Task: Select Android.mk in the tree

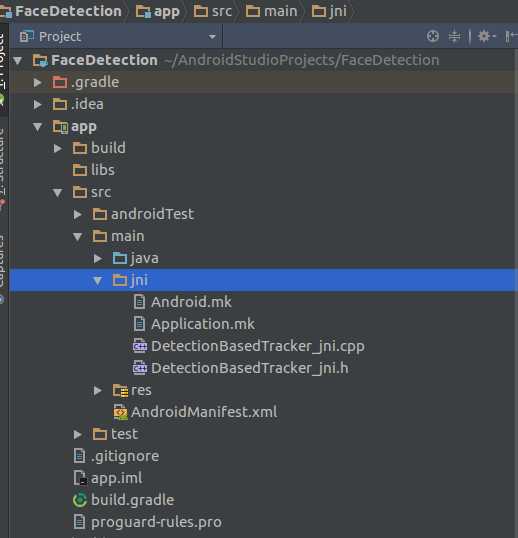Action: coord(191,302)
